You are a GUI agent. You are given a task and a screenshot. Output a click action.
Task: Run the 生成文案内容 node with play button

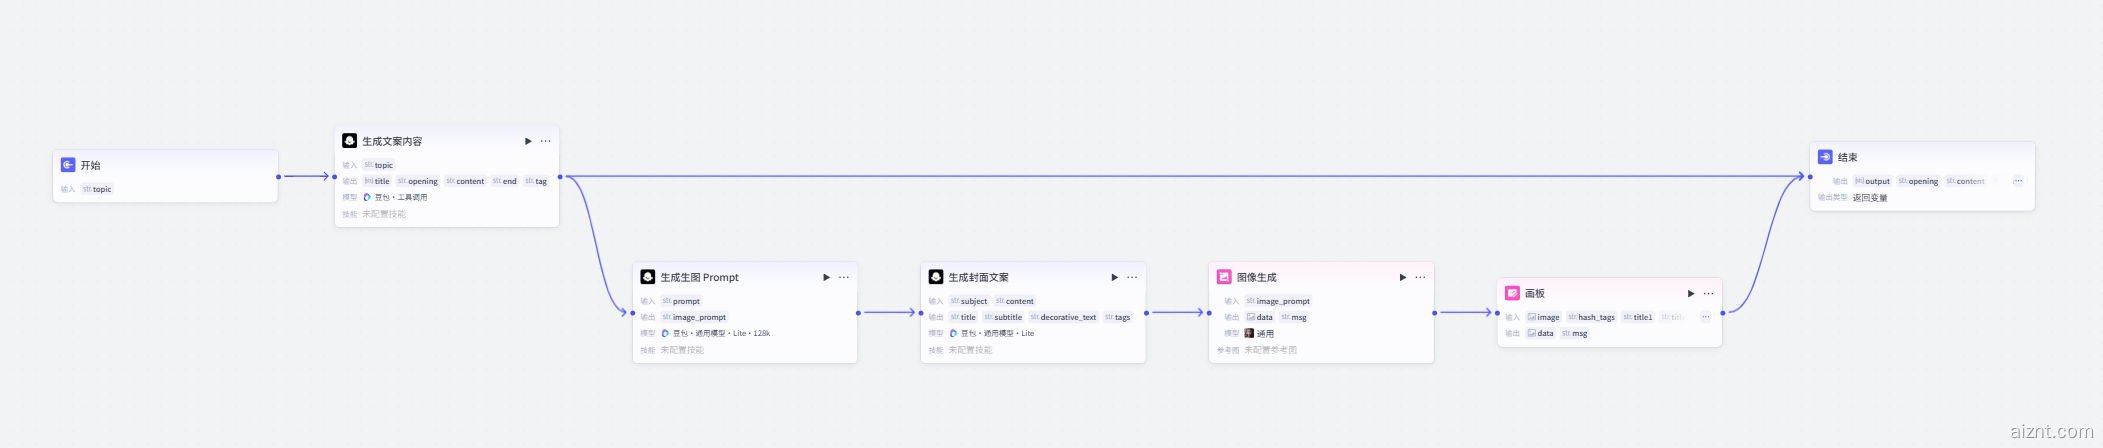[x=528, y=141]
